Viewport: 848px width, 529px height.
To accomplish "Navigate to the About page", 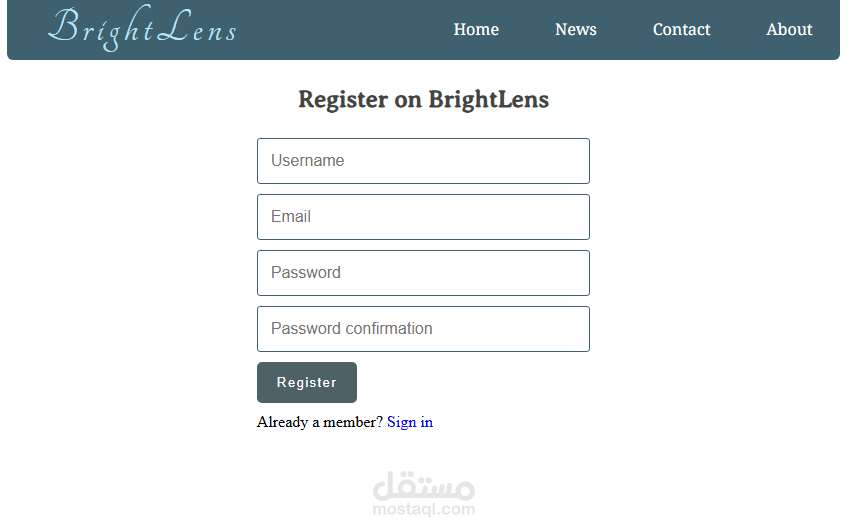I will tap(789, 30).
